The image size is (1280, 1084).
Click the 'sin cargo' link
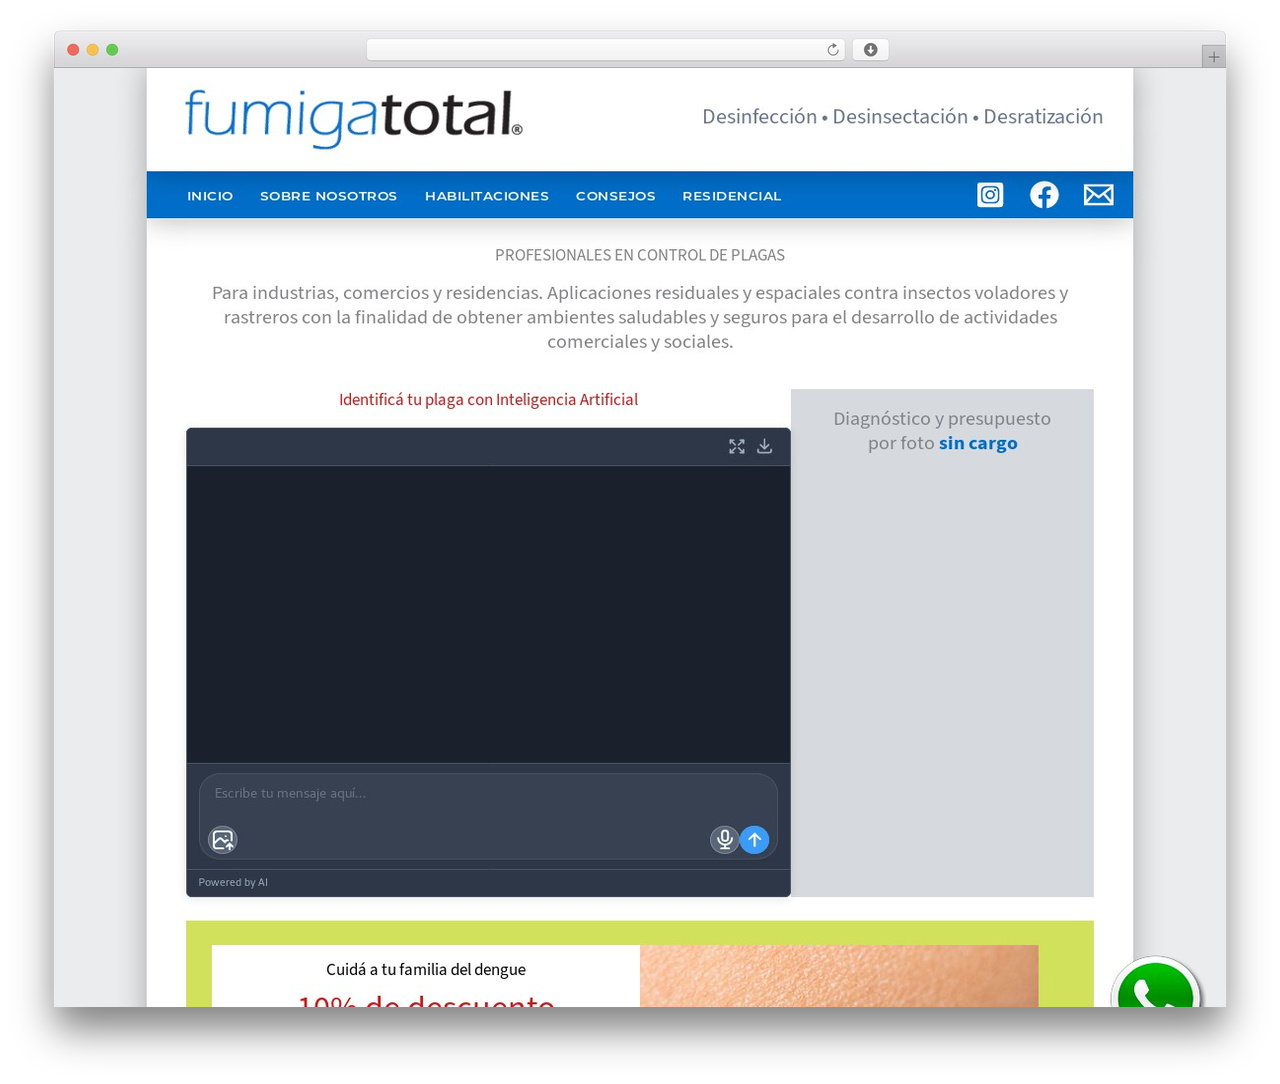point(978,443)
